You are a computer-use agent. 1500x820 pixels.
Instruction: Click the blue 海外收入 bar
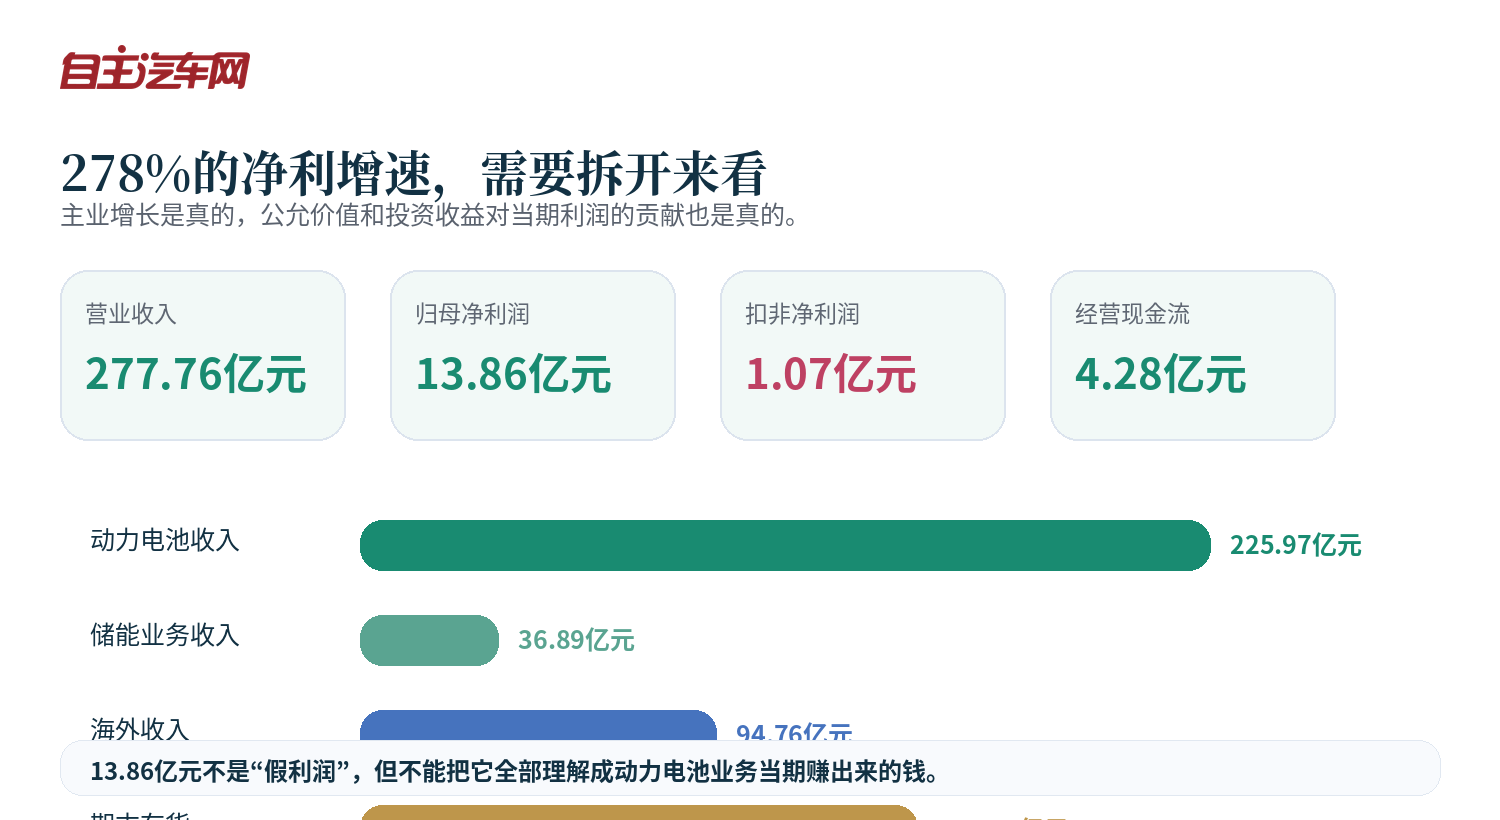[538, 725]
